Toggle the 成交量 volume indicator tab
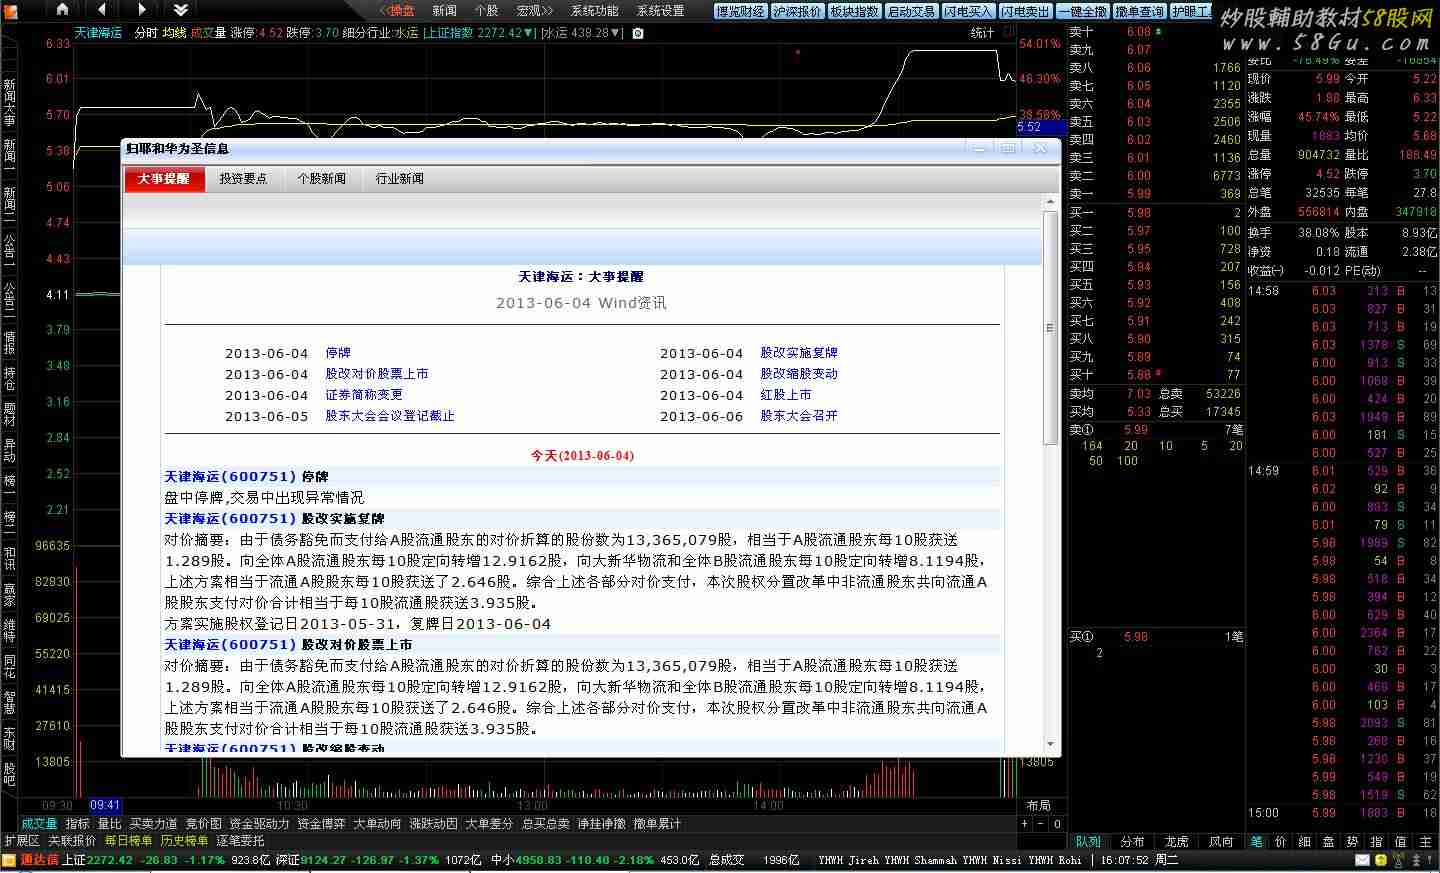The height and width of the screenshot is (873, 1440). tap(39, 824)
